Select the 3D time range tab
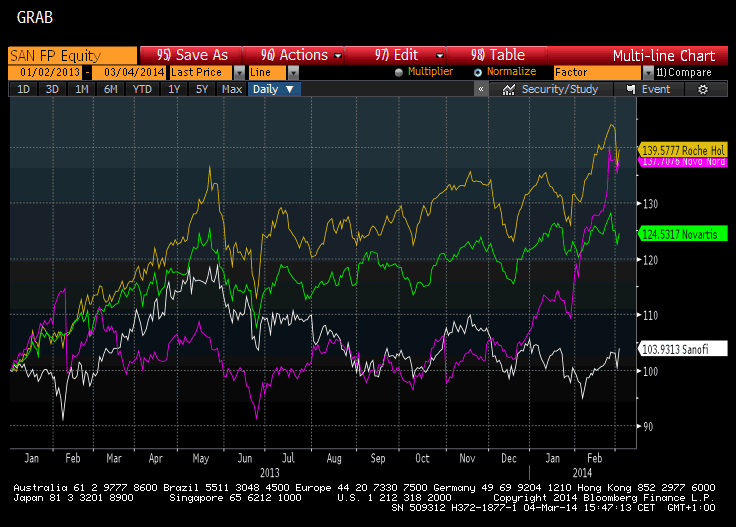 tap(52, 89)
